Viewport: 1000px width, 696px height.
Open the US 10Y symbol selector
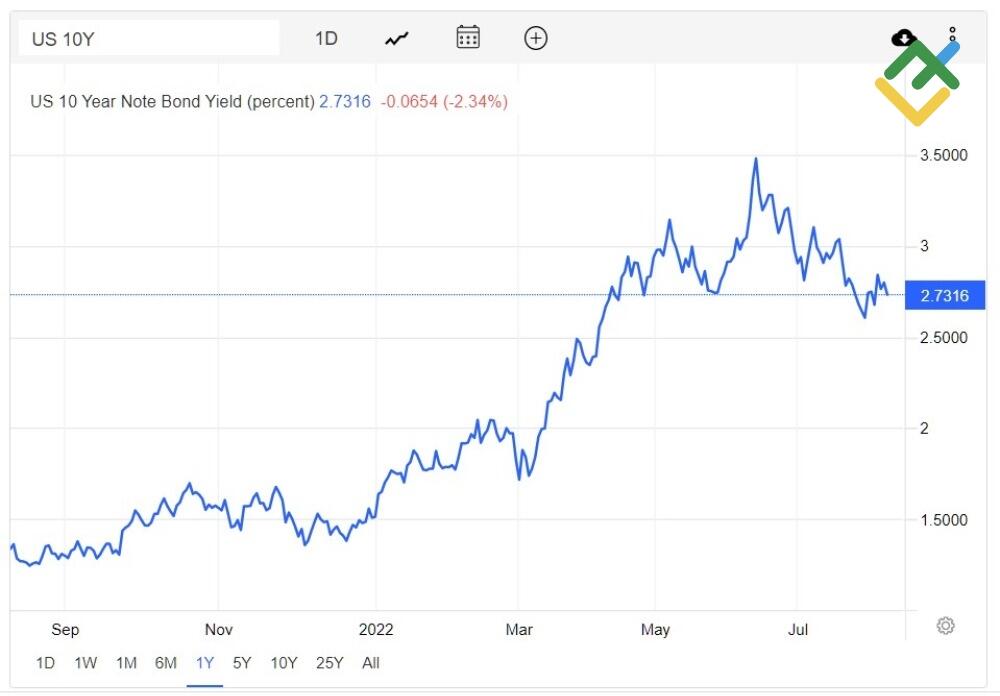[148, 37]
